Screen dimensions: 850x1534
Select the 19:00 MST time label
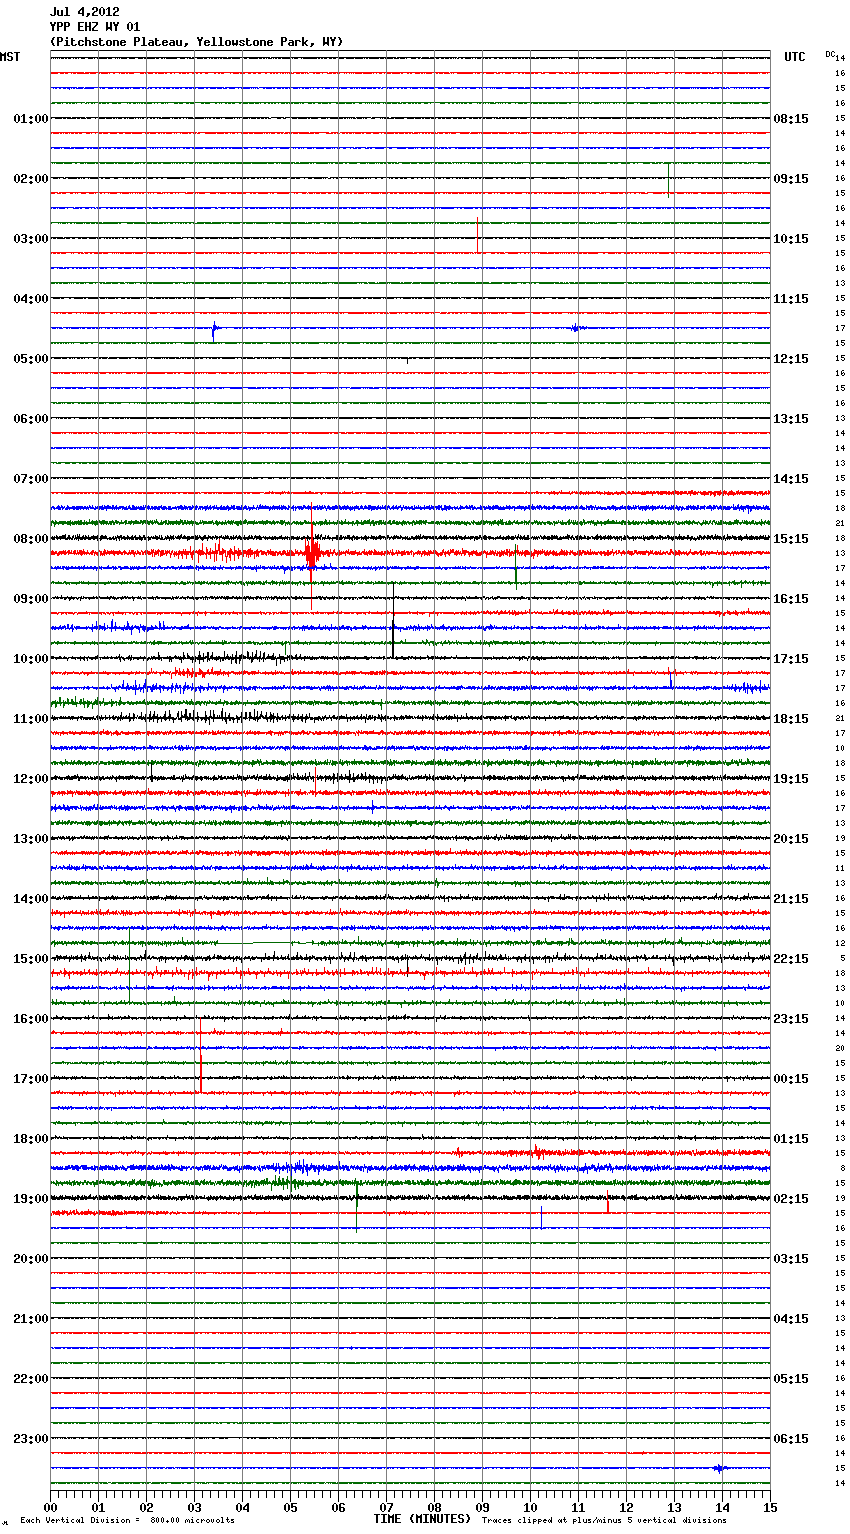pyautogui.click(x=30, y=1199)
